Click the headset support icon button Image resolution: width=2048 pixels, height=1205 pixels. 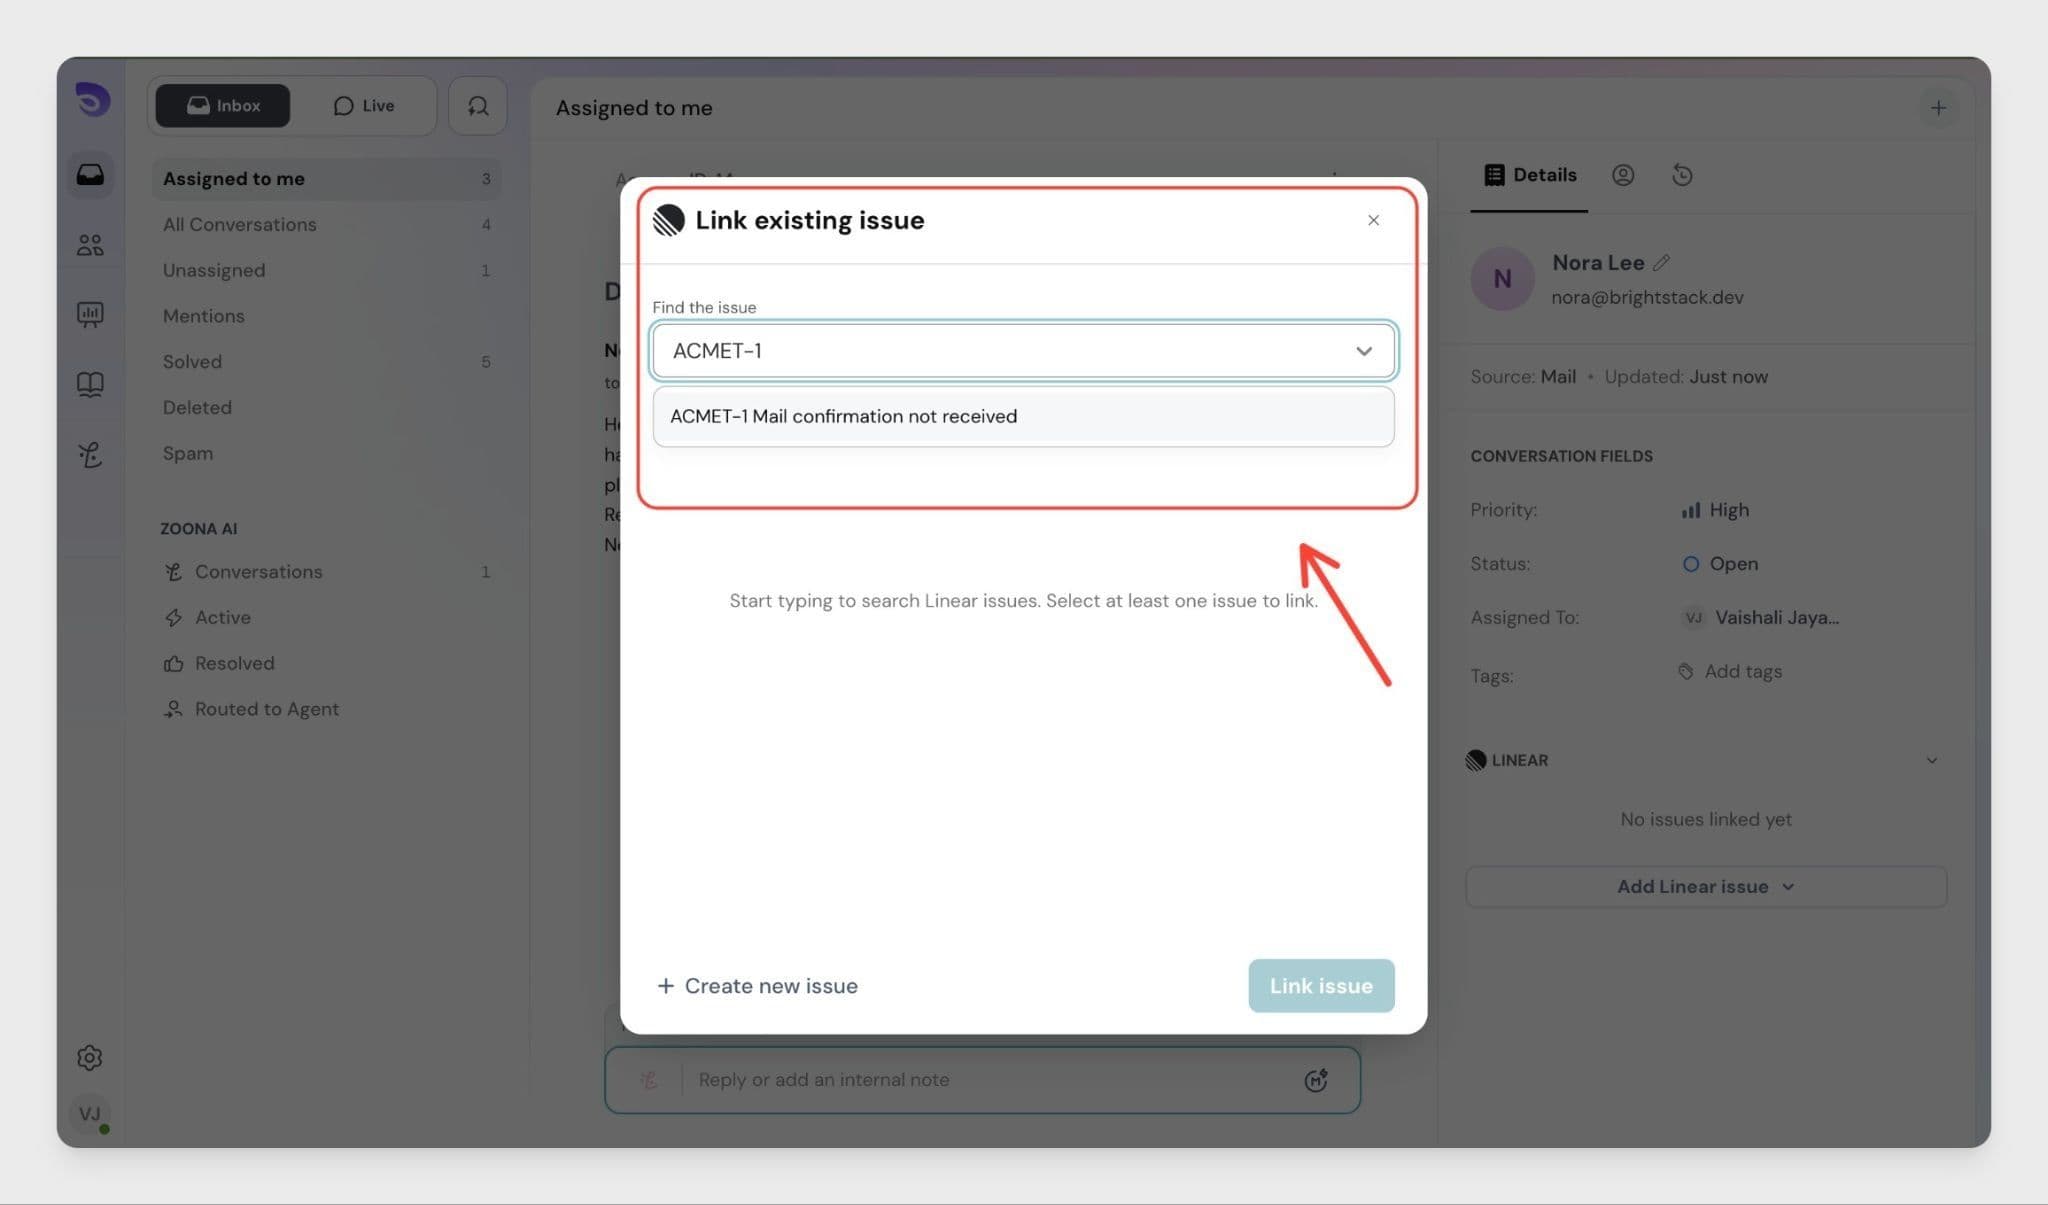[478, 106]
